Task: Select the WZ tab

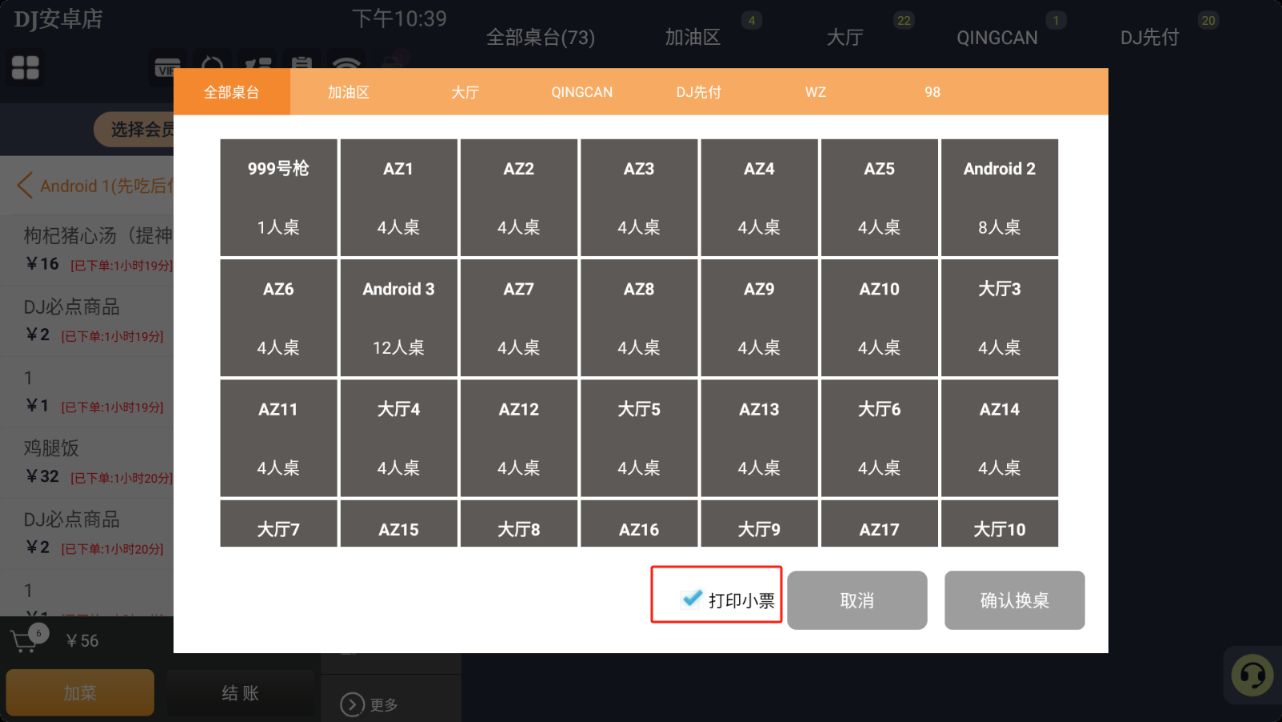Action: (816, 92)
